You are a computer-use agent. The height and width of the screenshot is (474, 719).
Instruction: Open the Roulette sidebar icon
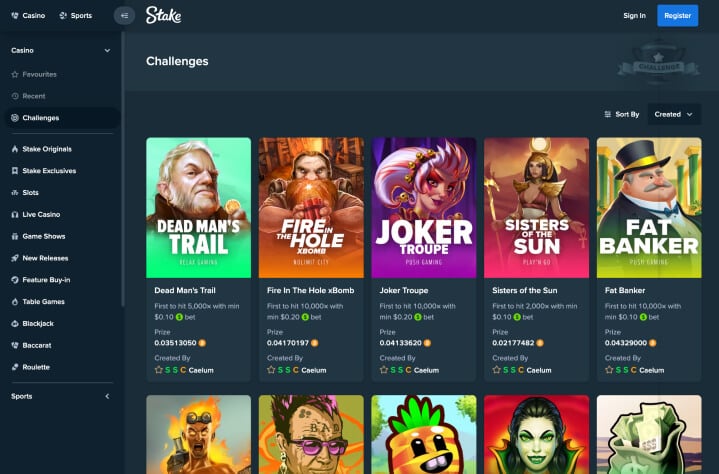click(15, 367)
